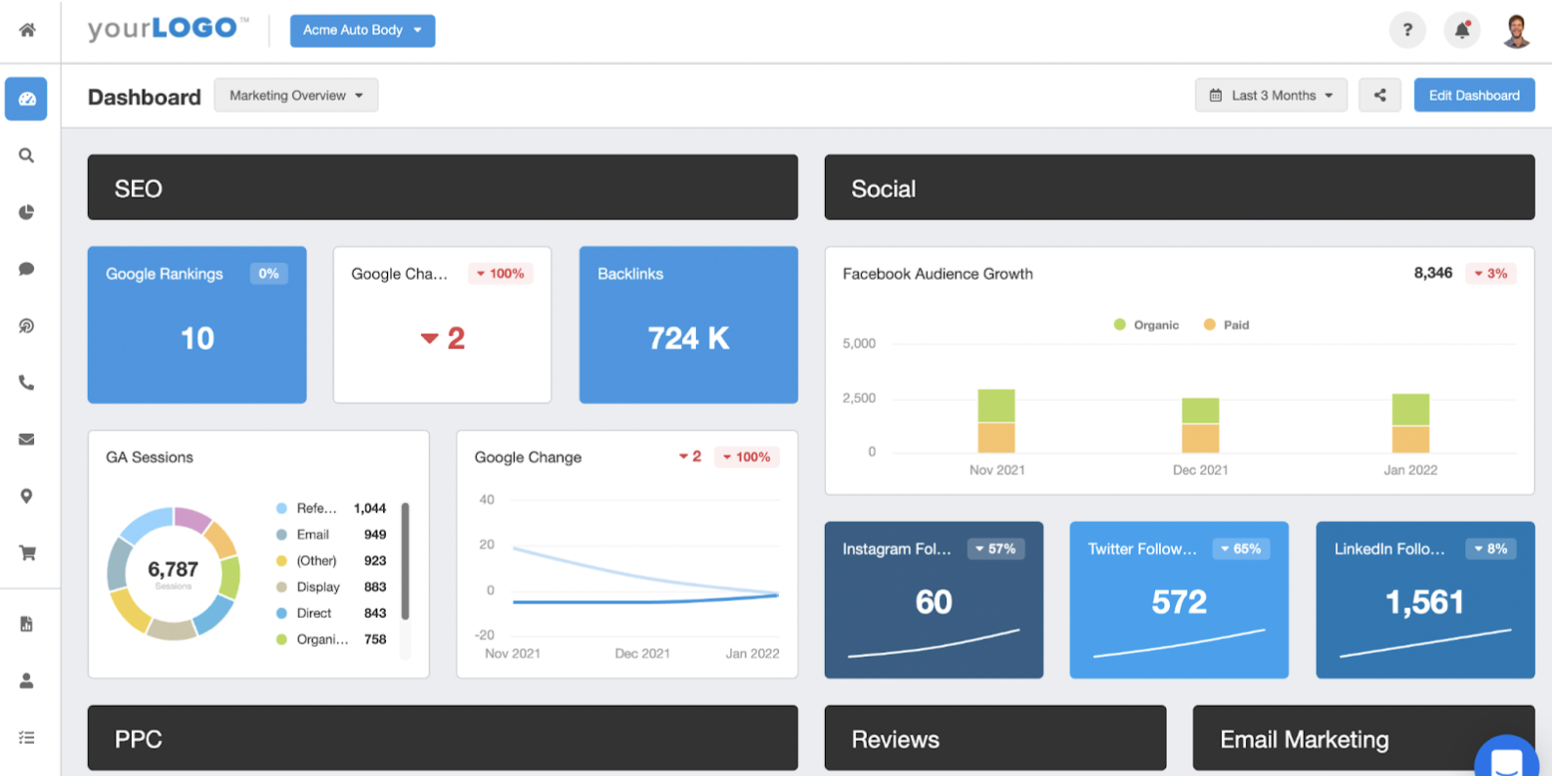Open the location pin sidebar icon
The image size is (1552, 776).
tap(27, 496)
